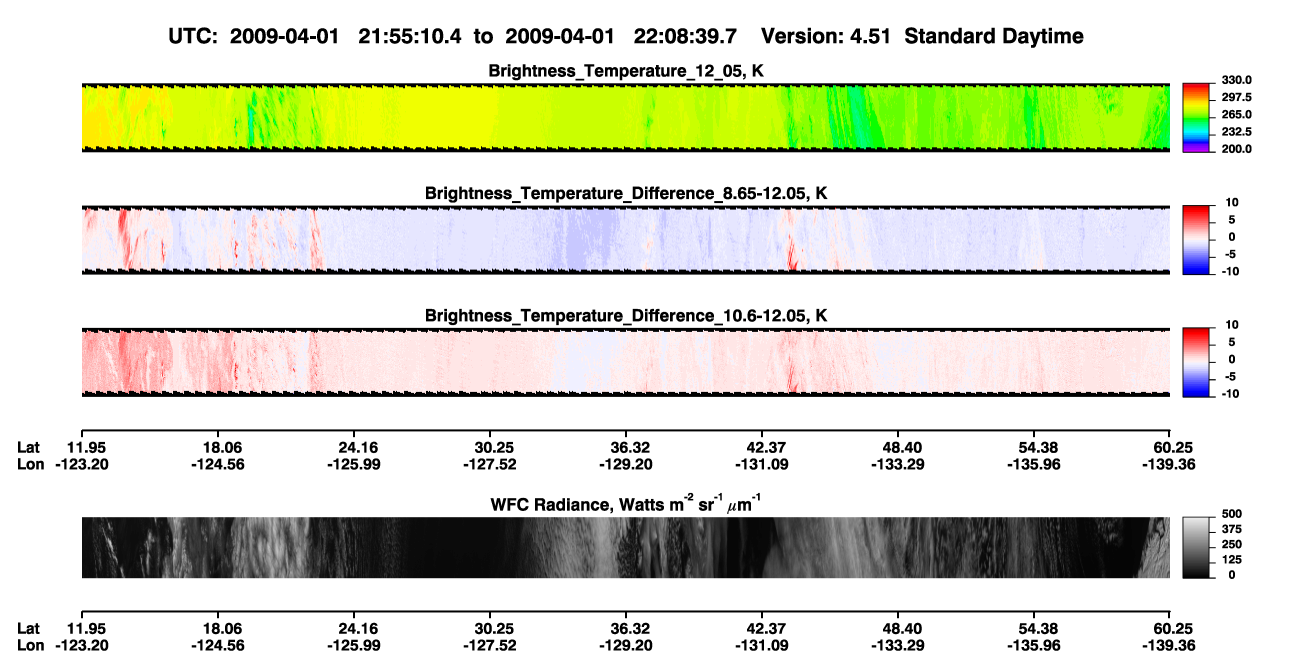Click the 10 tick of the 8.65-12.05 colorbar
The width and height of the screenshot is (1300, 667).
point(1231,203)
